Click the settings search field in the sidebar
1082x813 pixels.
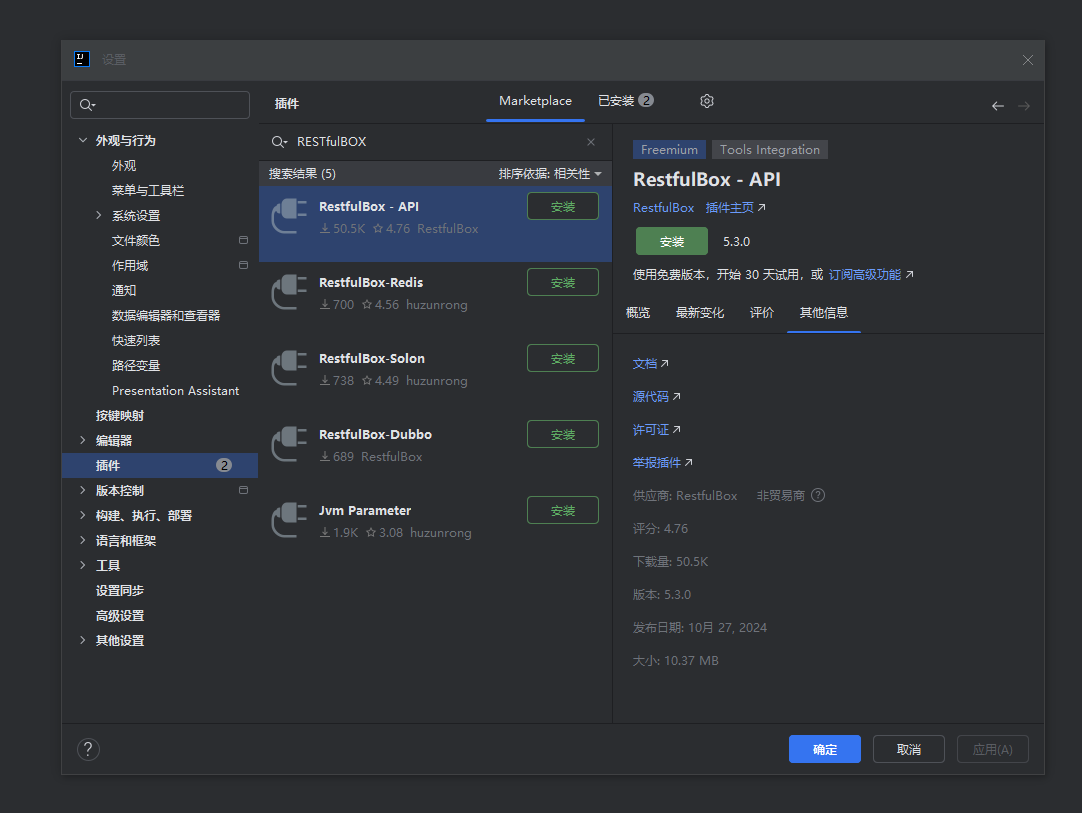[160, 105]
